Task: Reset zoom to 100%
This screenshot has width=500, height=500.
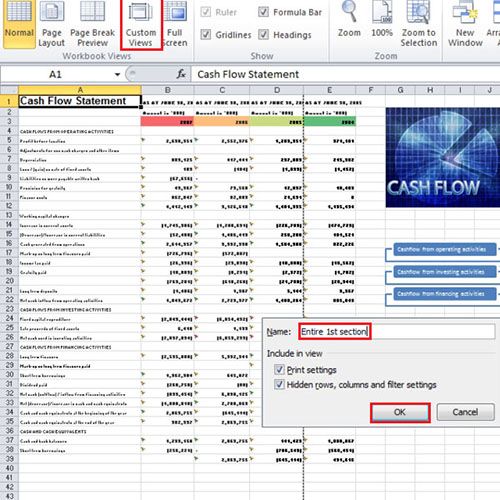Action: tap(382, 20)
